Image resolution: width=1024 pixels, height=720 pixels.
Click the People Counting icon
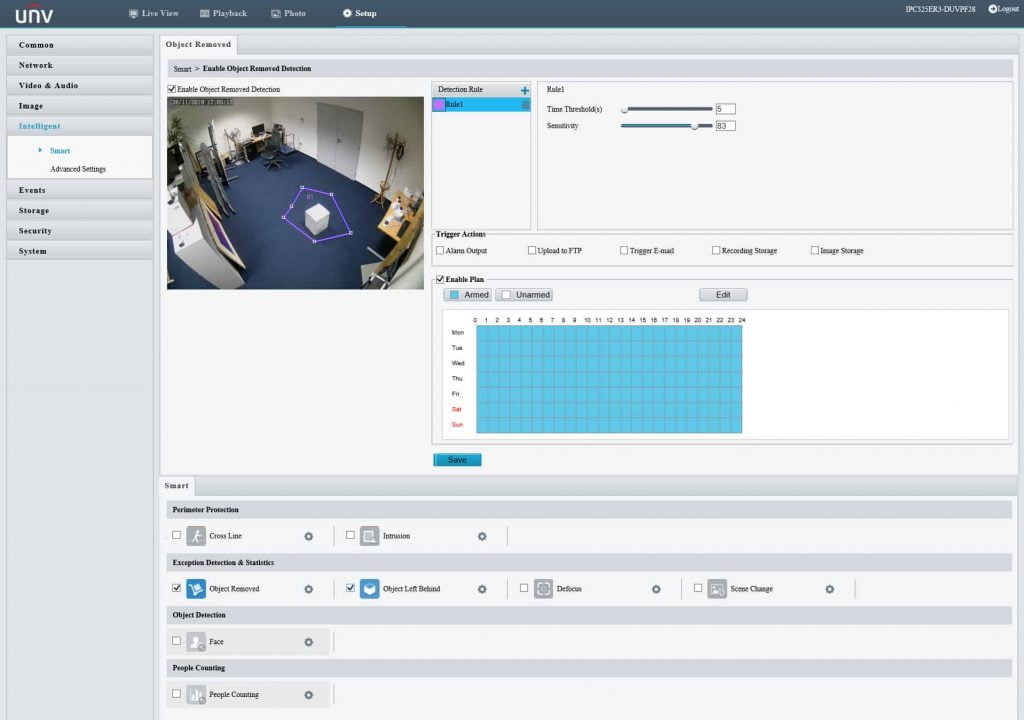pyautogui.click(x=196, y=694)
